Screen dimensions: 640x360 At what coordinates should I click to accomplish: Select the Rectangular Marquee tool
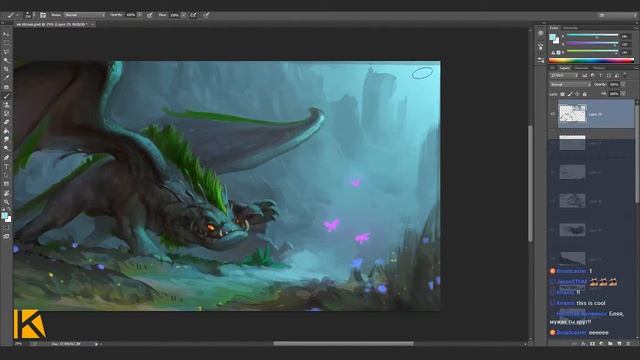tap(6, 43)
